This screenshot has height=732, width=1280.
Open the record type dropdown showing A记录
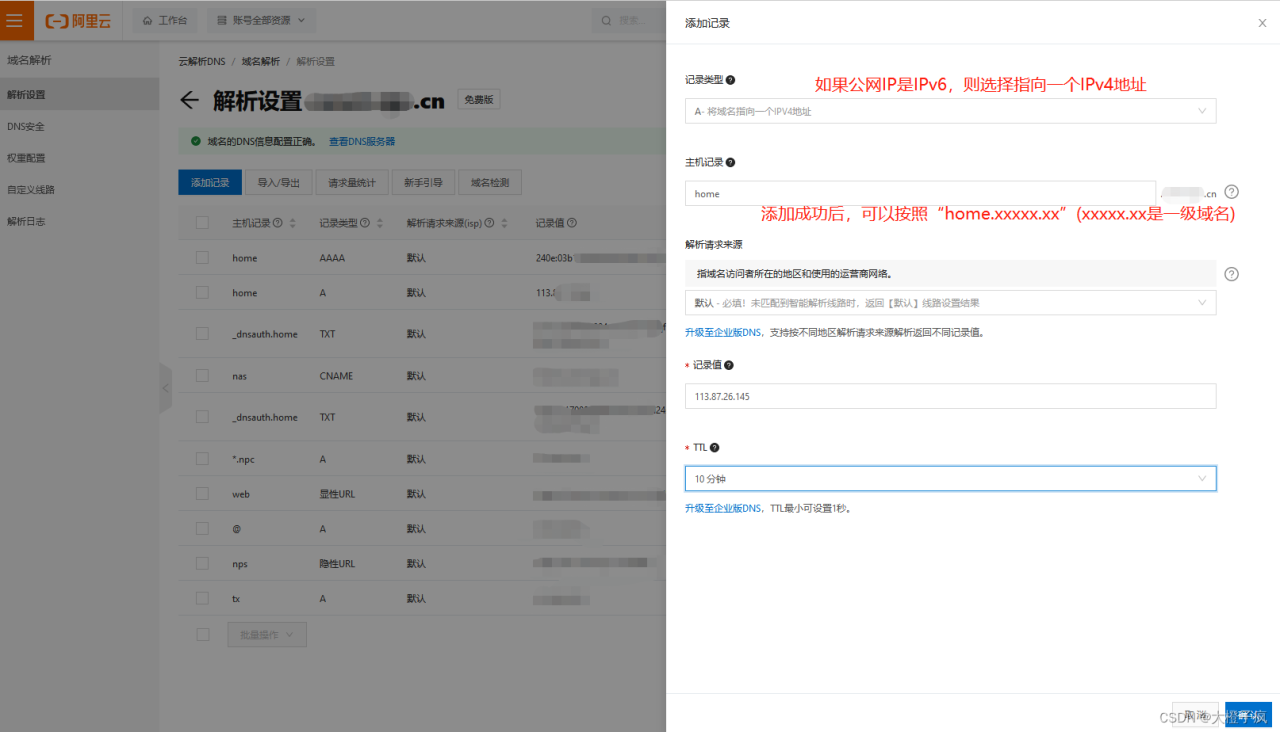click(950, 110)
